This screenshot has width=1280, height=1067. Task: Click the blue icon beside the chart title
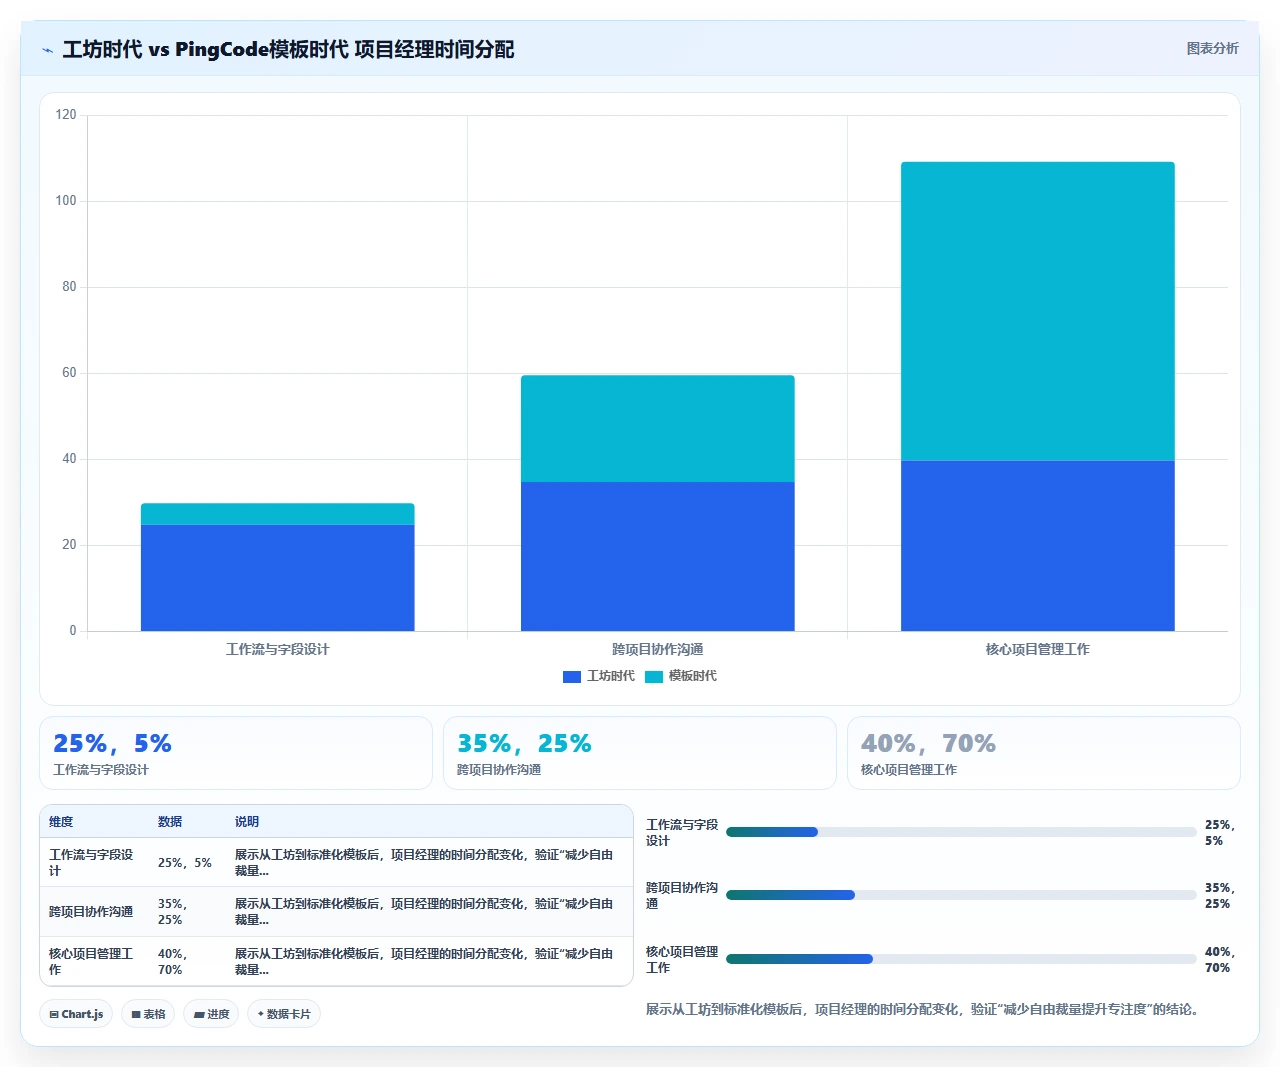[x=47, y=50]
